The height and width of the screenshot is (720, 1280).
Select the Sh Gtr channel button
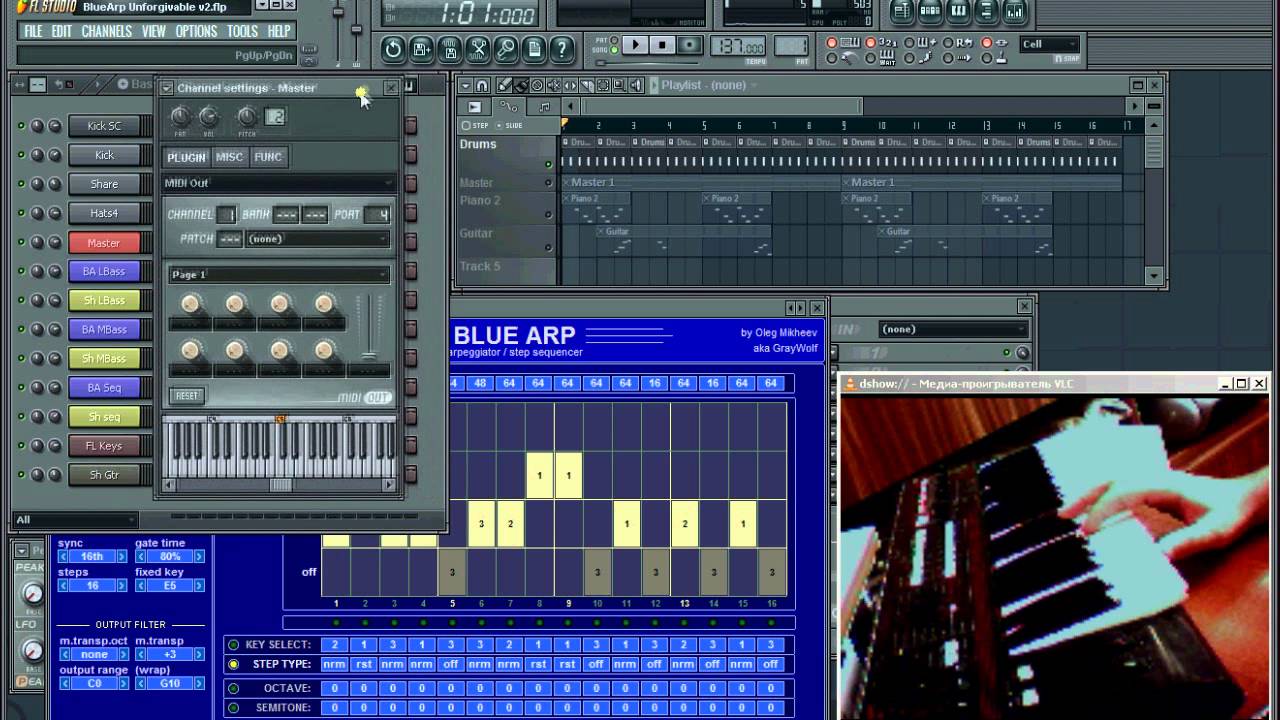tap(104, 475)
